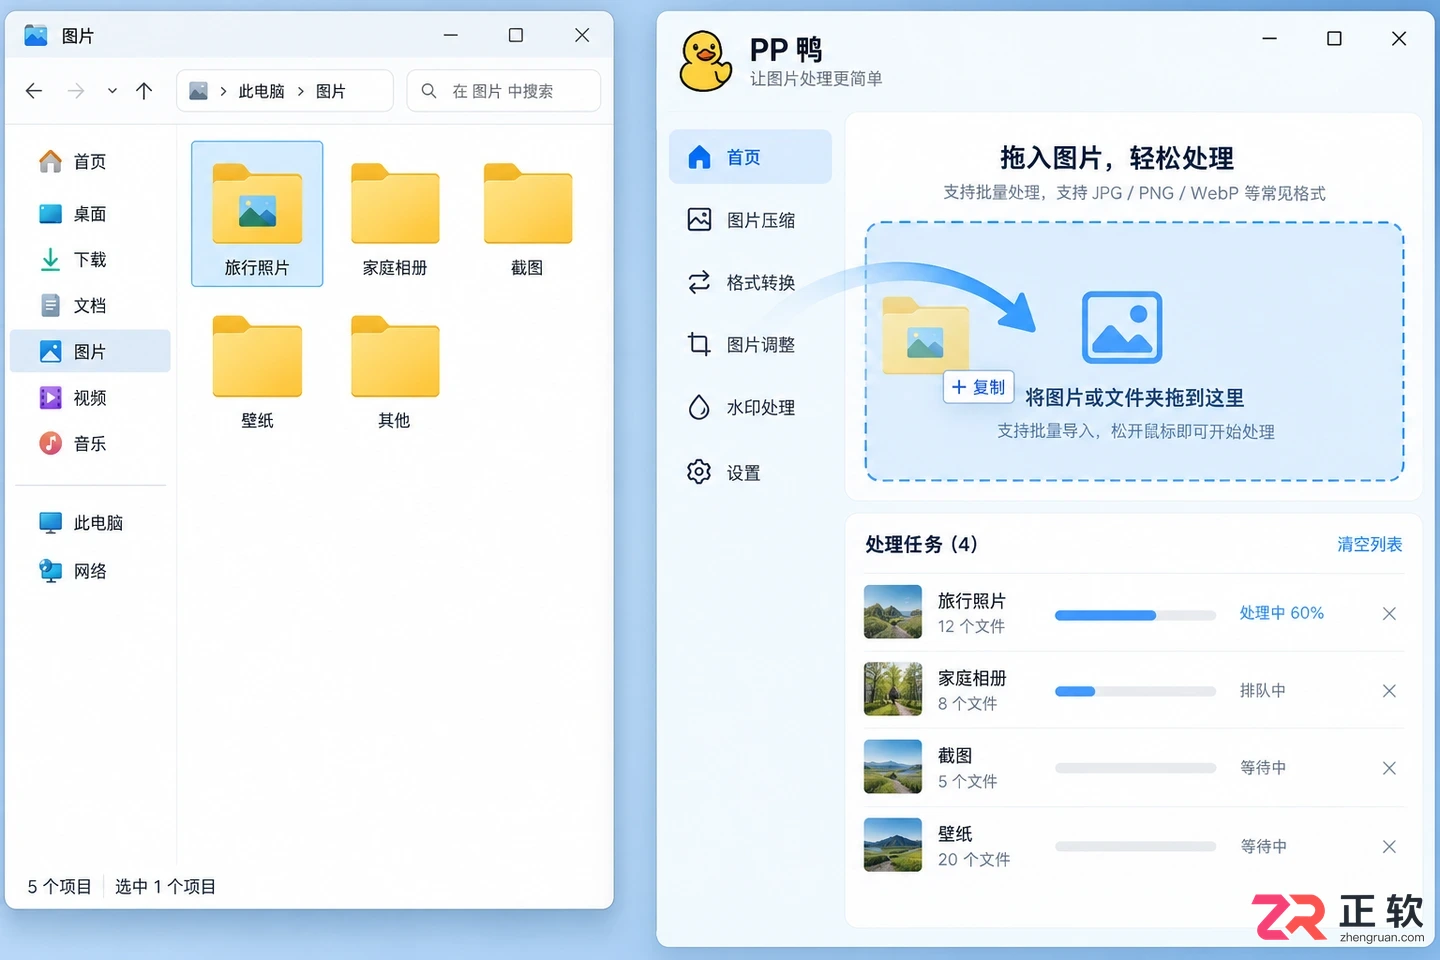Viewport: 1440px width, 960px height.
Task: Open the recent locations dropdown in explorer
Action: (x=112, y=91)
